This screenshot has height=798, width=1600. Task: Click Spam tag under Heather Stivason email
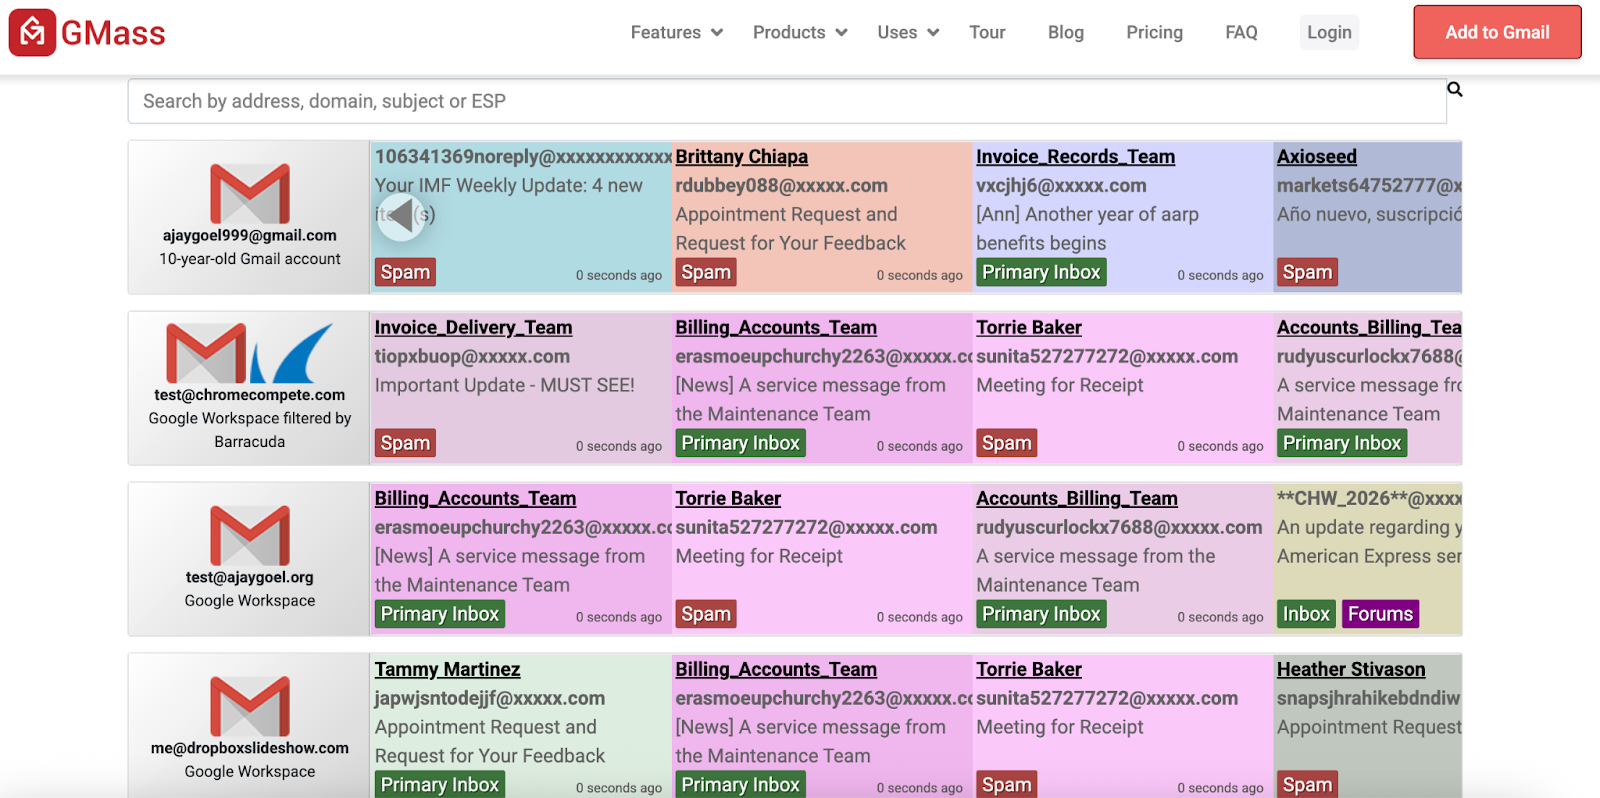1307,784
